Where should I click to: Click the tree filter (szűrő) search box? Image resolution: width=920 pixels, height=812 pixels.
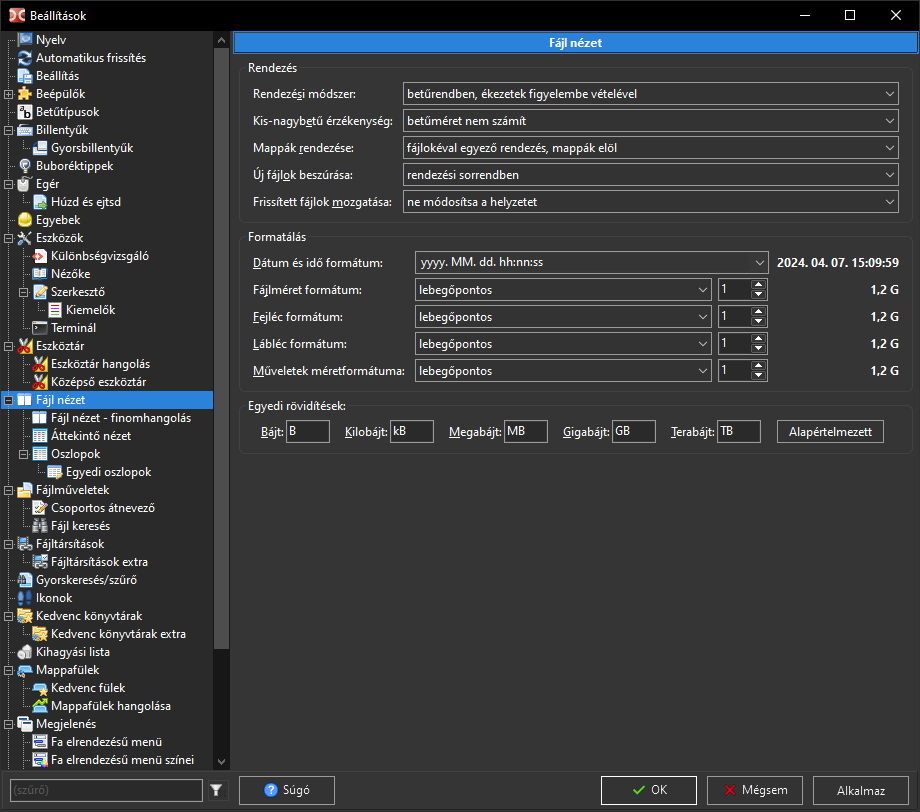click(106, 790)
